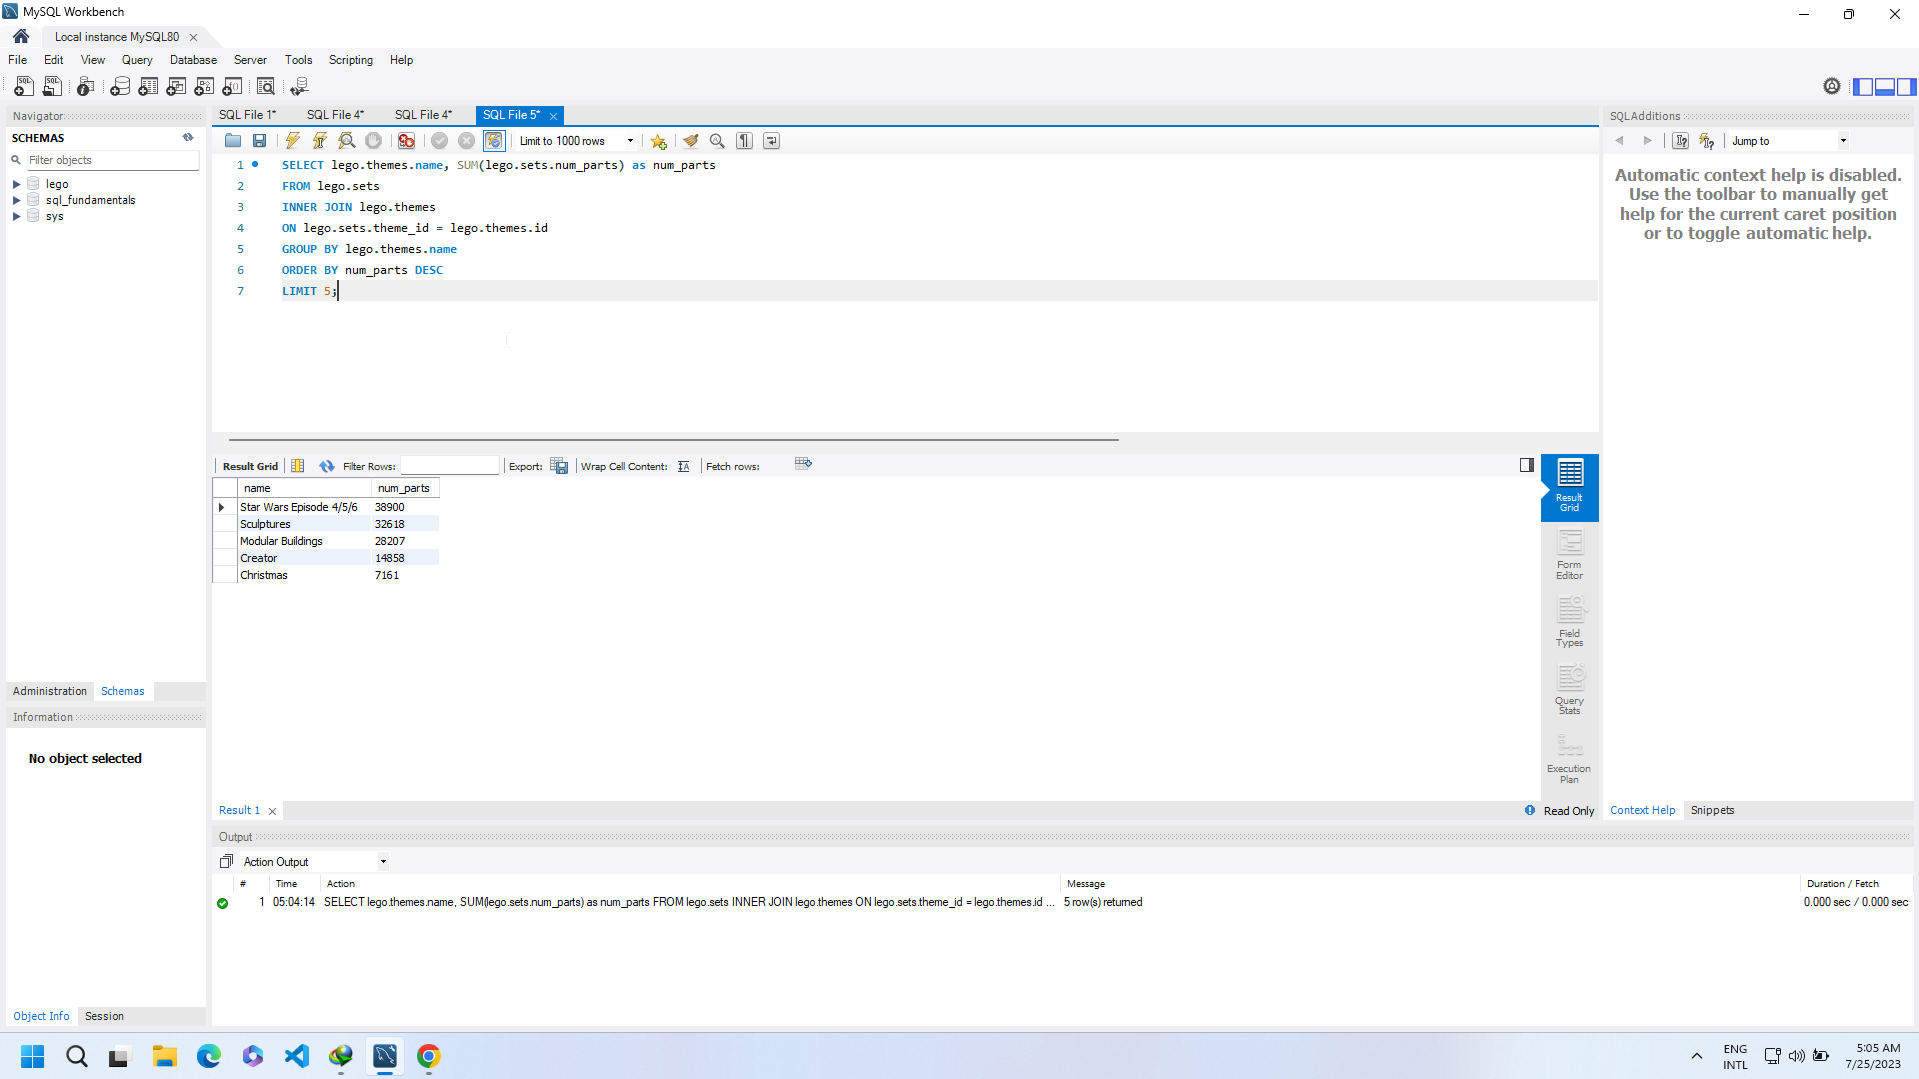Toggle word wrap in editor
The width and height of the screenshot is (1919, 1079).
pos(772,141)
